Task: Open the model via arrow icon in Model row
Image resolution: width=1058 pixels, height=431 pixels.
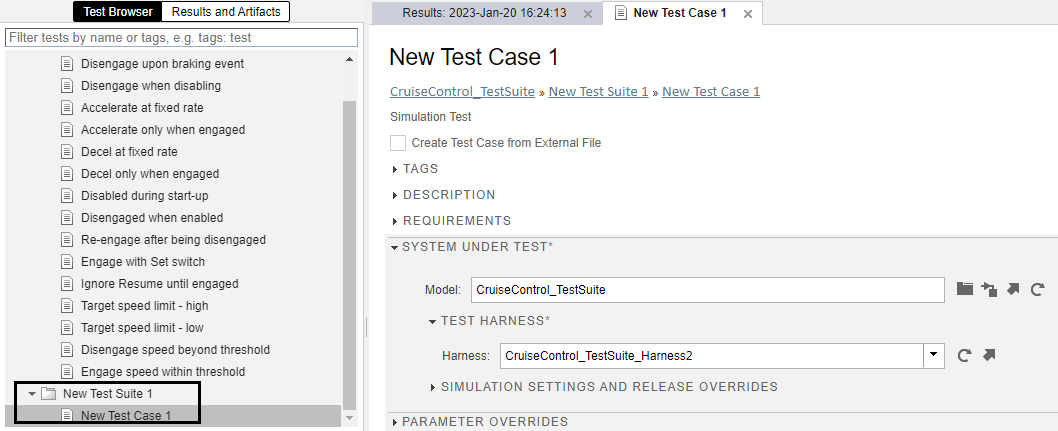Action: (1013, 290)
